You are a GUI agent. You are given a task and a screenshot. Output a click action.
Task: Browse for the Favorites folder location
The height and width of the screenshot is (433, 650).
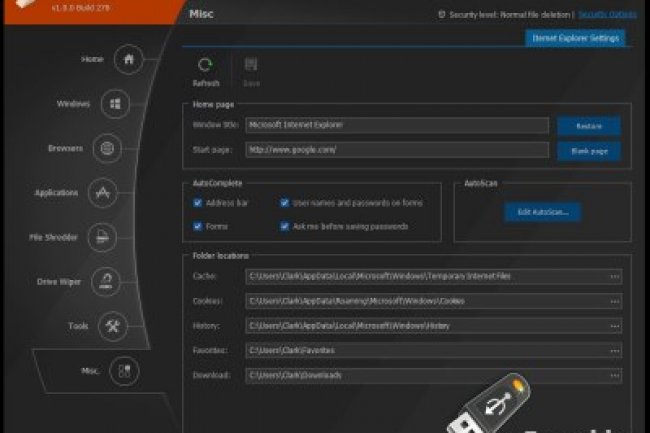point(614,351)
